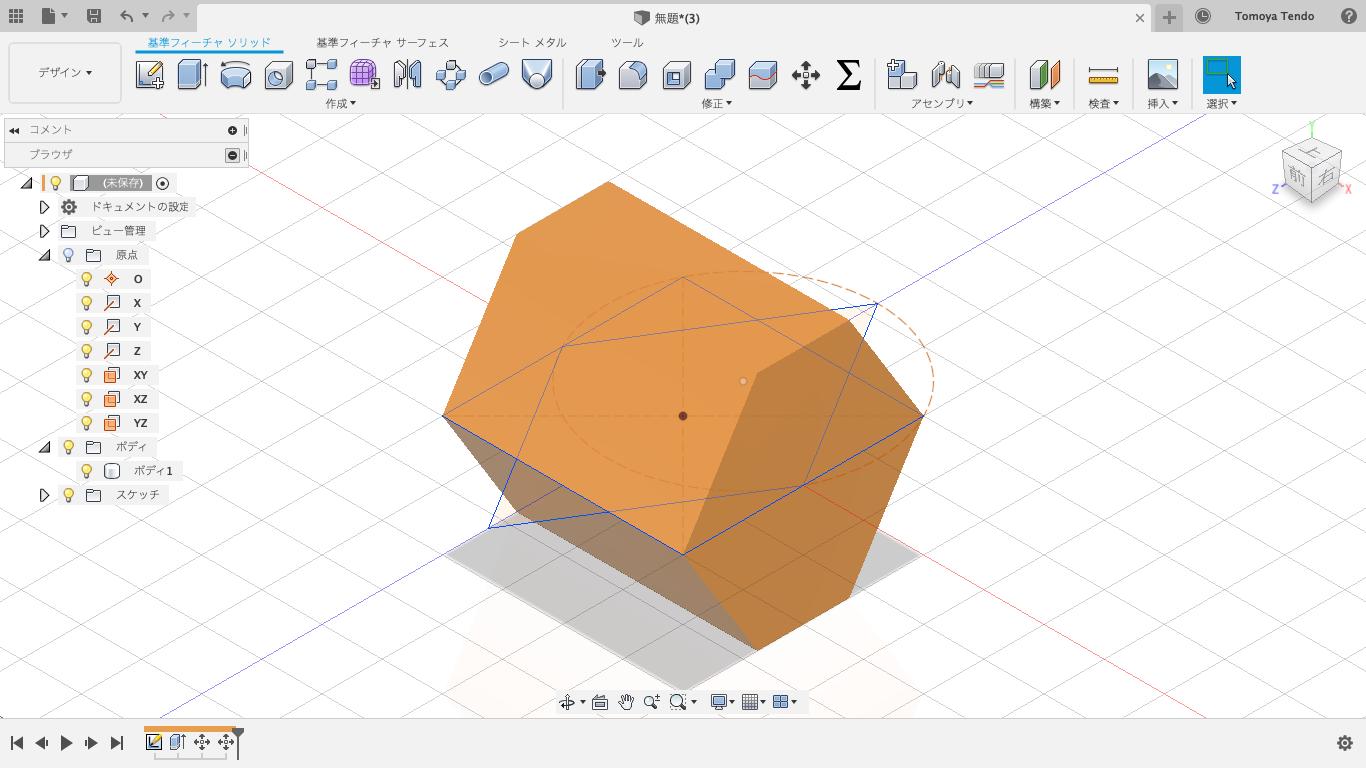Select the Measure tool
The image size is (1366, 768).
(1103, 75)
